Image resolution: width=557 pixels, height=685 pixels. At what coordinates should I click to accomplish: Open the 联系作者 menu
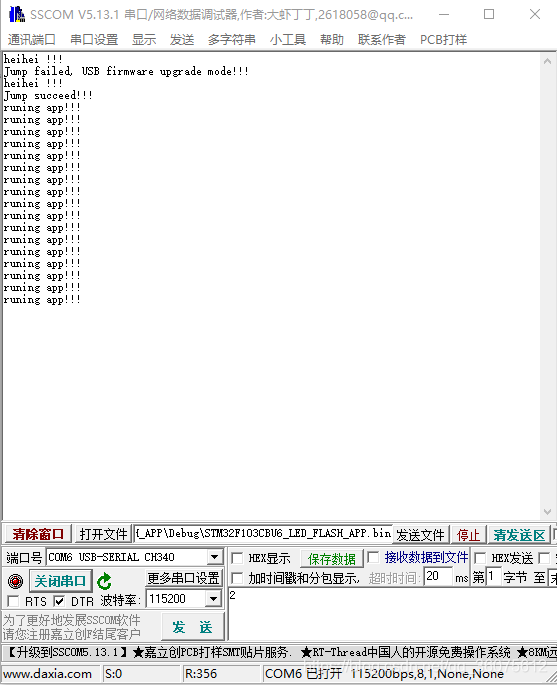tap(382, 40)
